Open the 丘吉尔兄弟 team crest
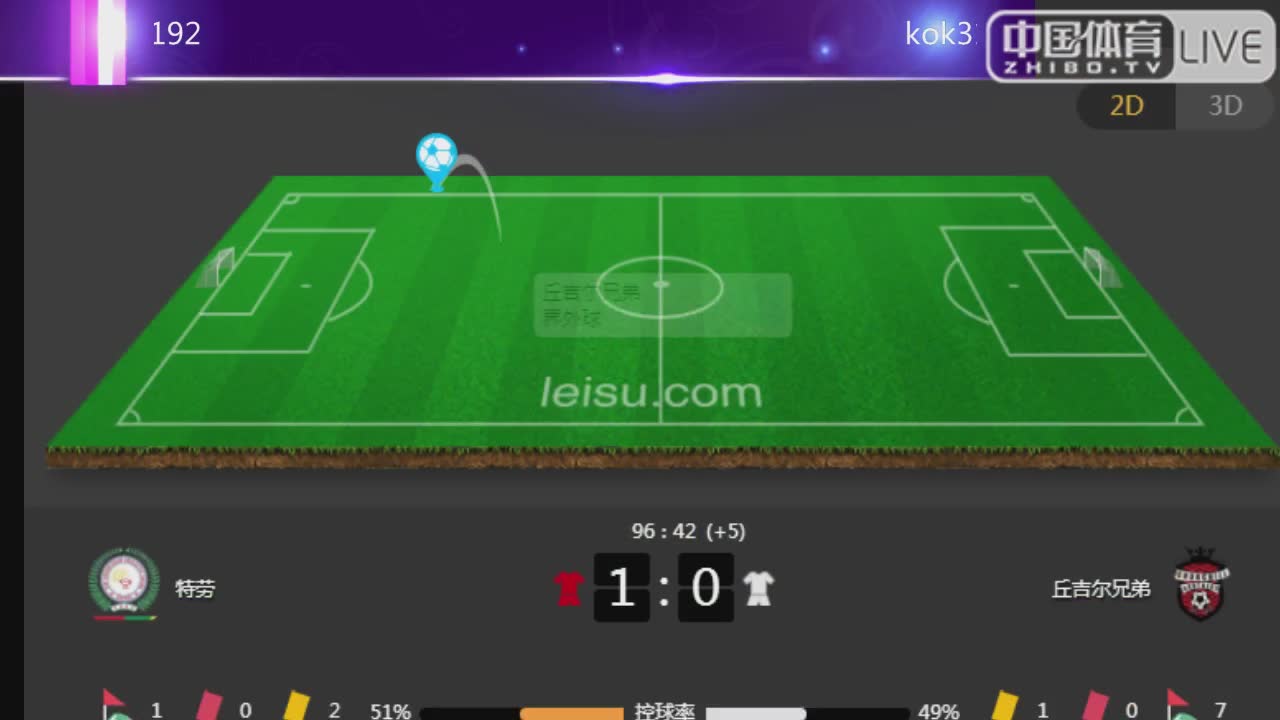Image resolution: width=1280 pixels, height=720 pixels. click(x=1201, y=584)
